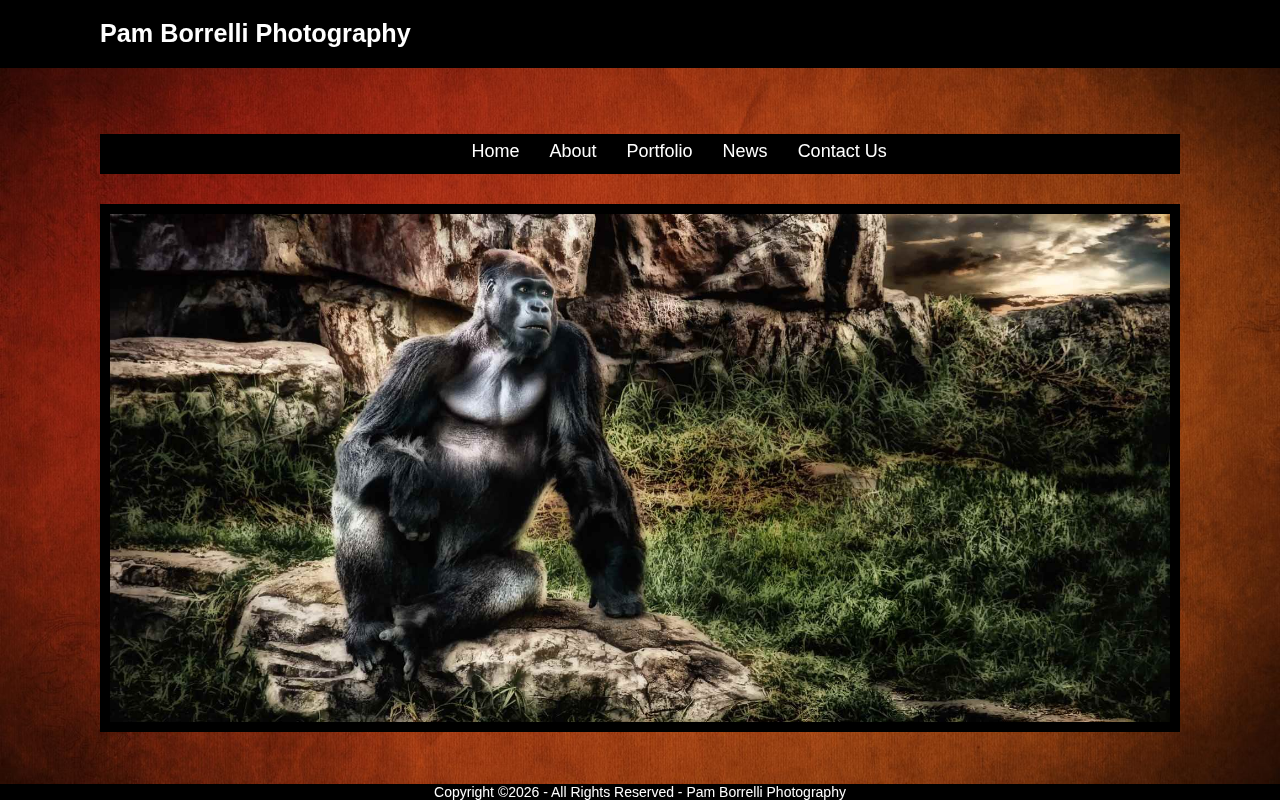The width and height of the screenshot is (1280, 800).
Task: Open the Contact Us page
Action: click(842, 151)
